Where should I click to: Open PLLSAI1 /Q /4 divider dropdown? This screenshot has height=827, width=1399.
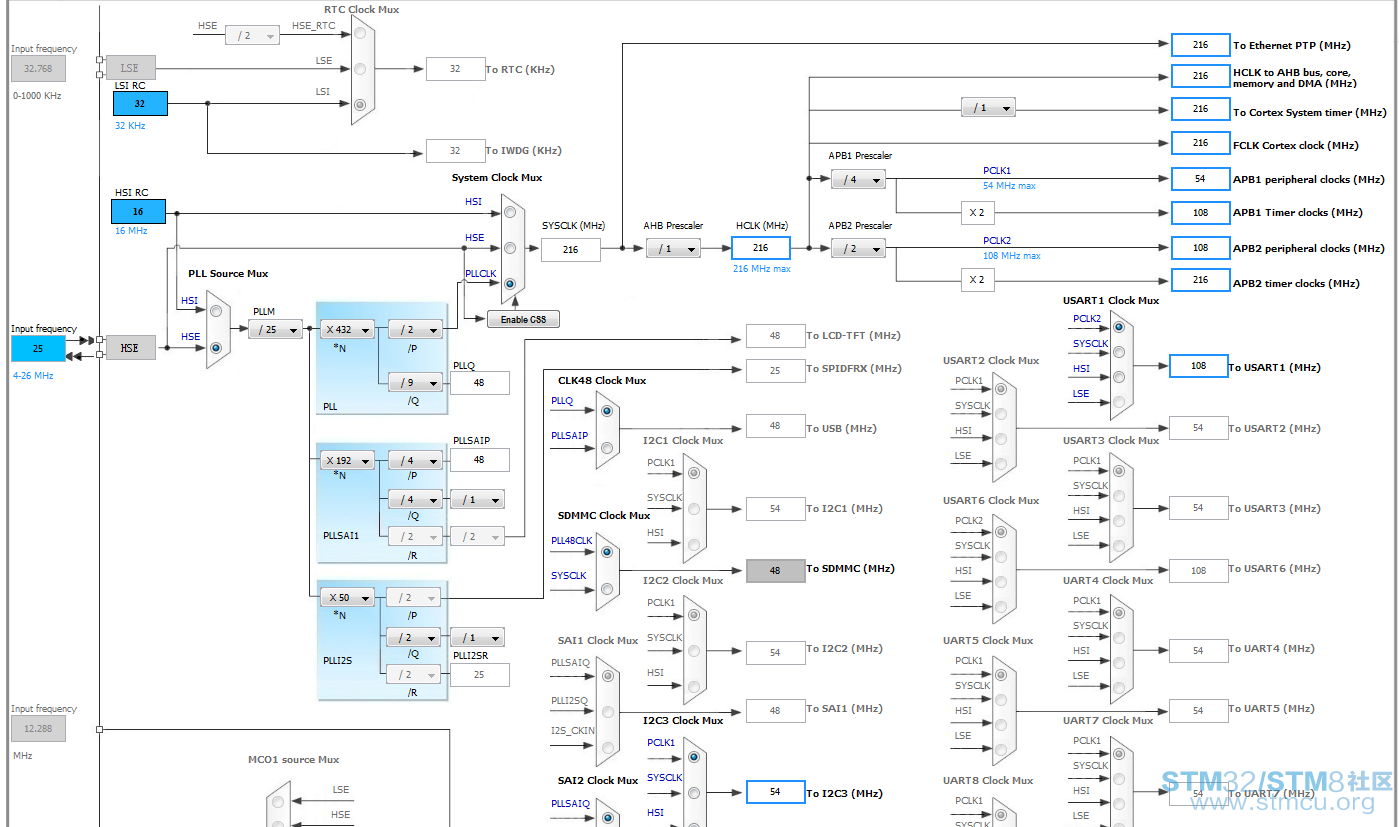pos(414,499)
